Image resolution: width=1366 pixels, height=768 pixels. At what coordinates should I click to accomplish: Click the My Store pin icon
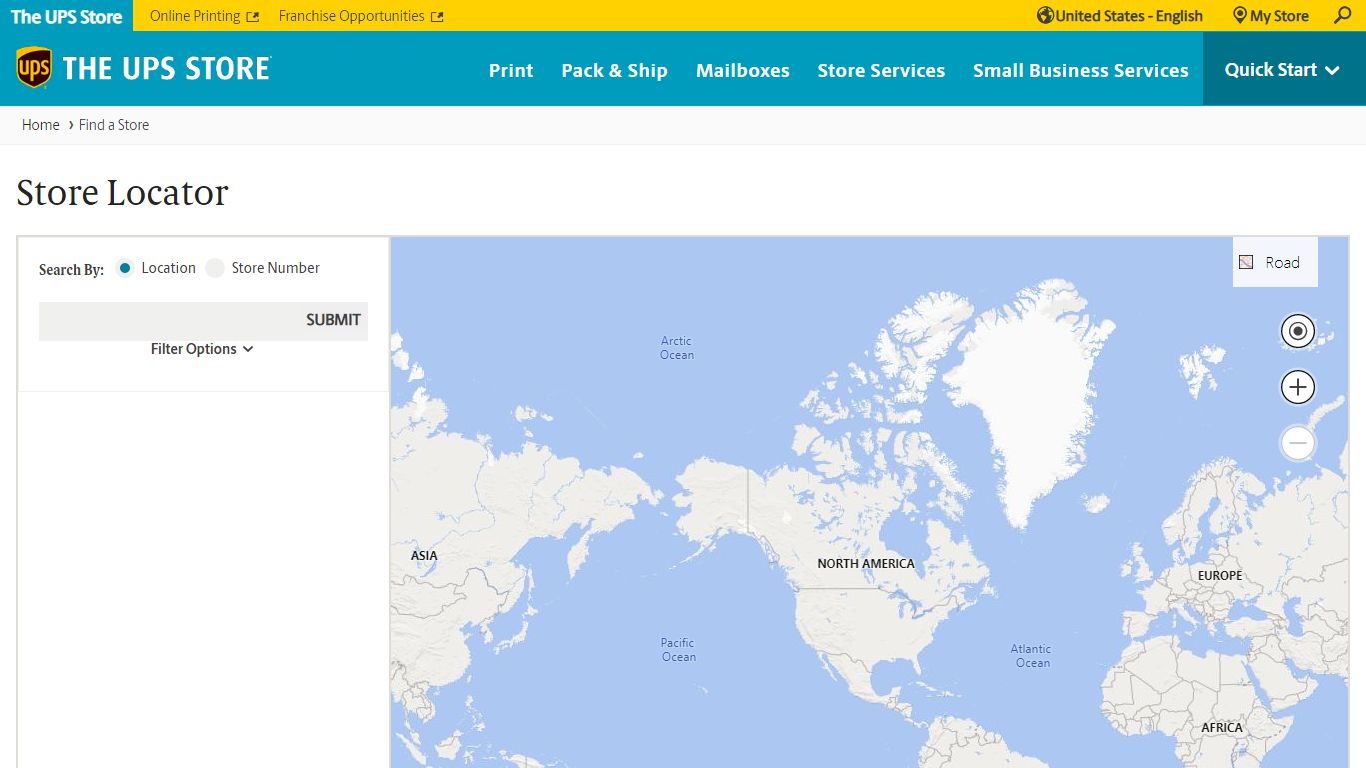pyautogui.click(x=1240, y=15)
